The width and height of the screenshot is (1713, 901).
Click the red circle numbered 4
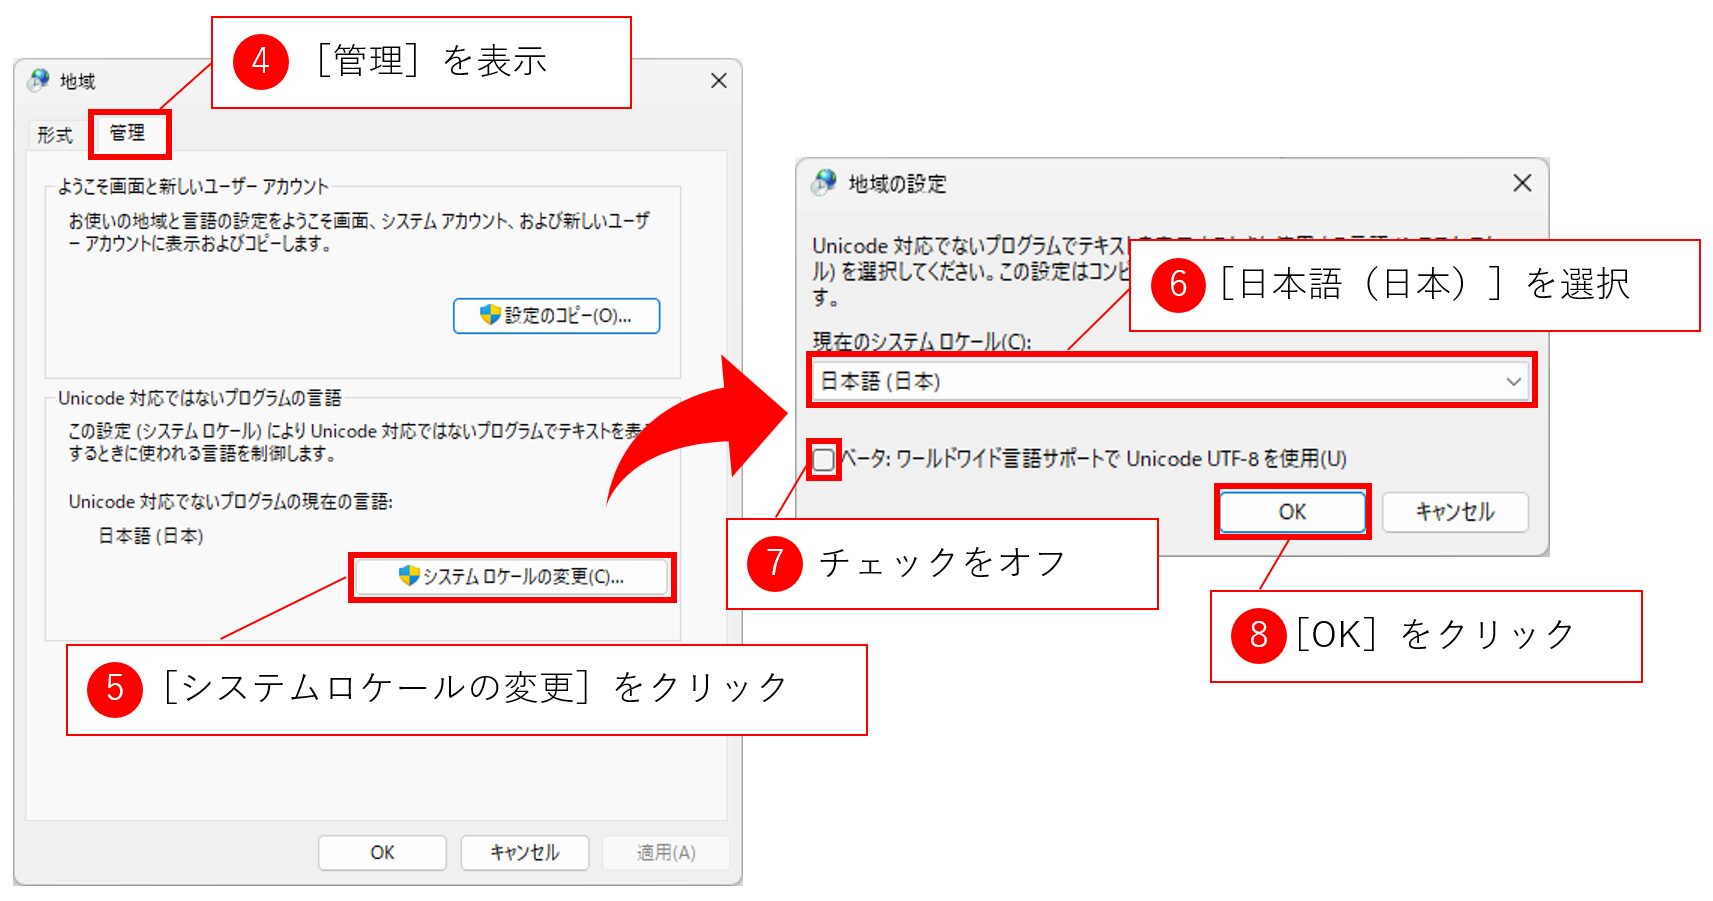click(x=260, y=62)
